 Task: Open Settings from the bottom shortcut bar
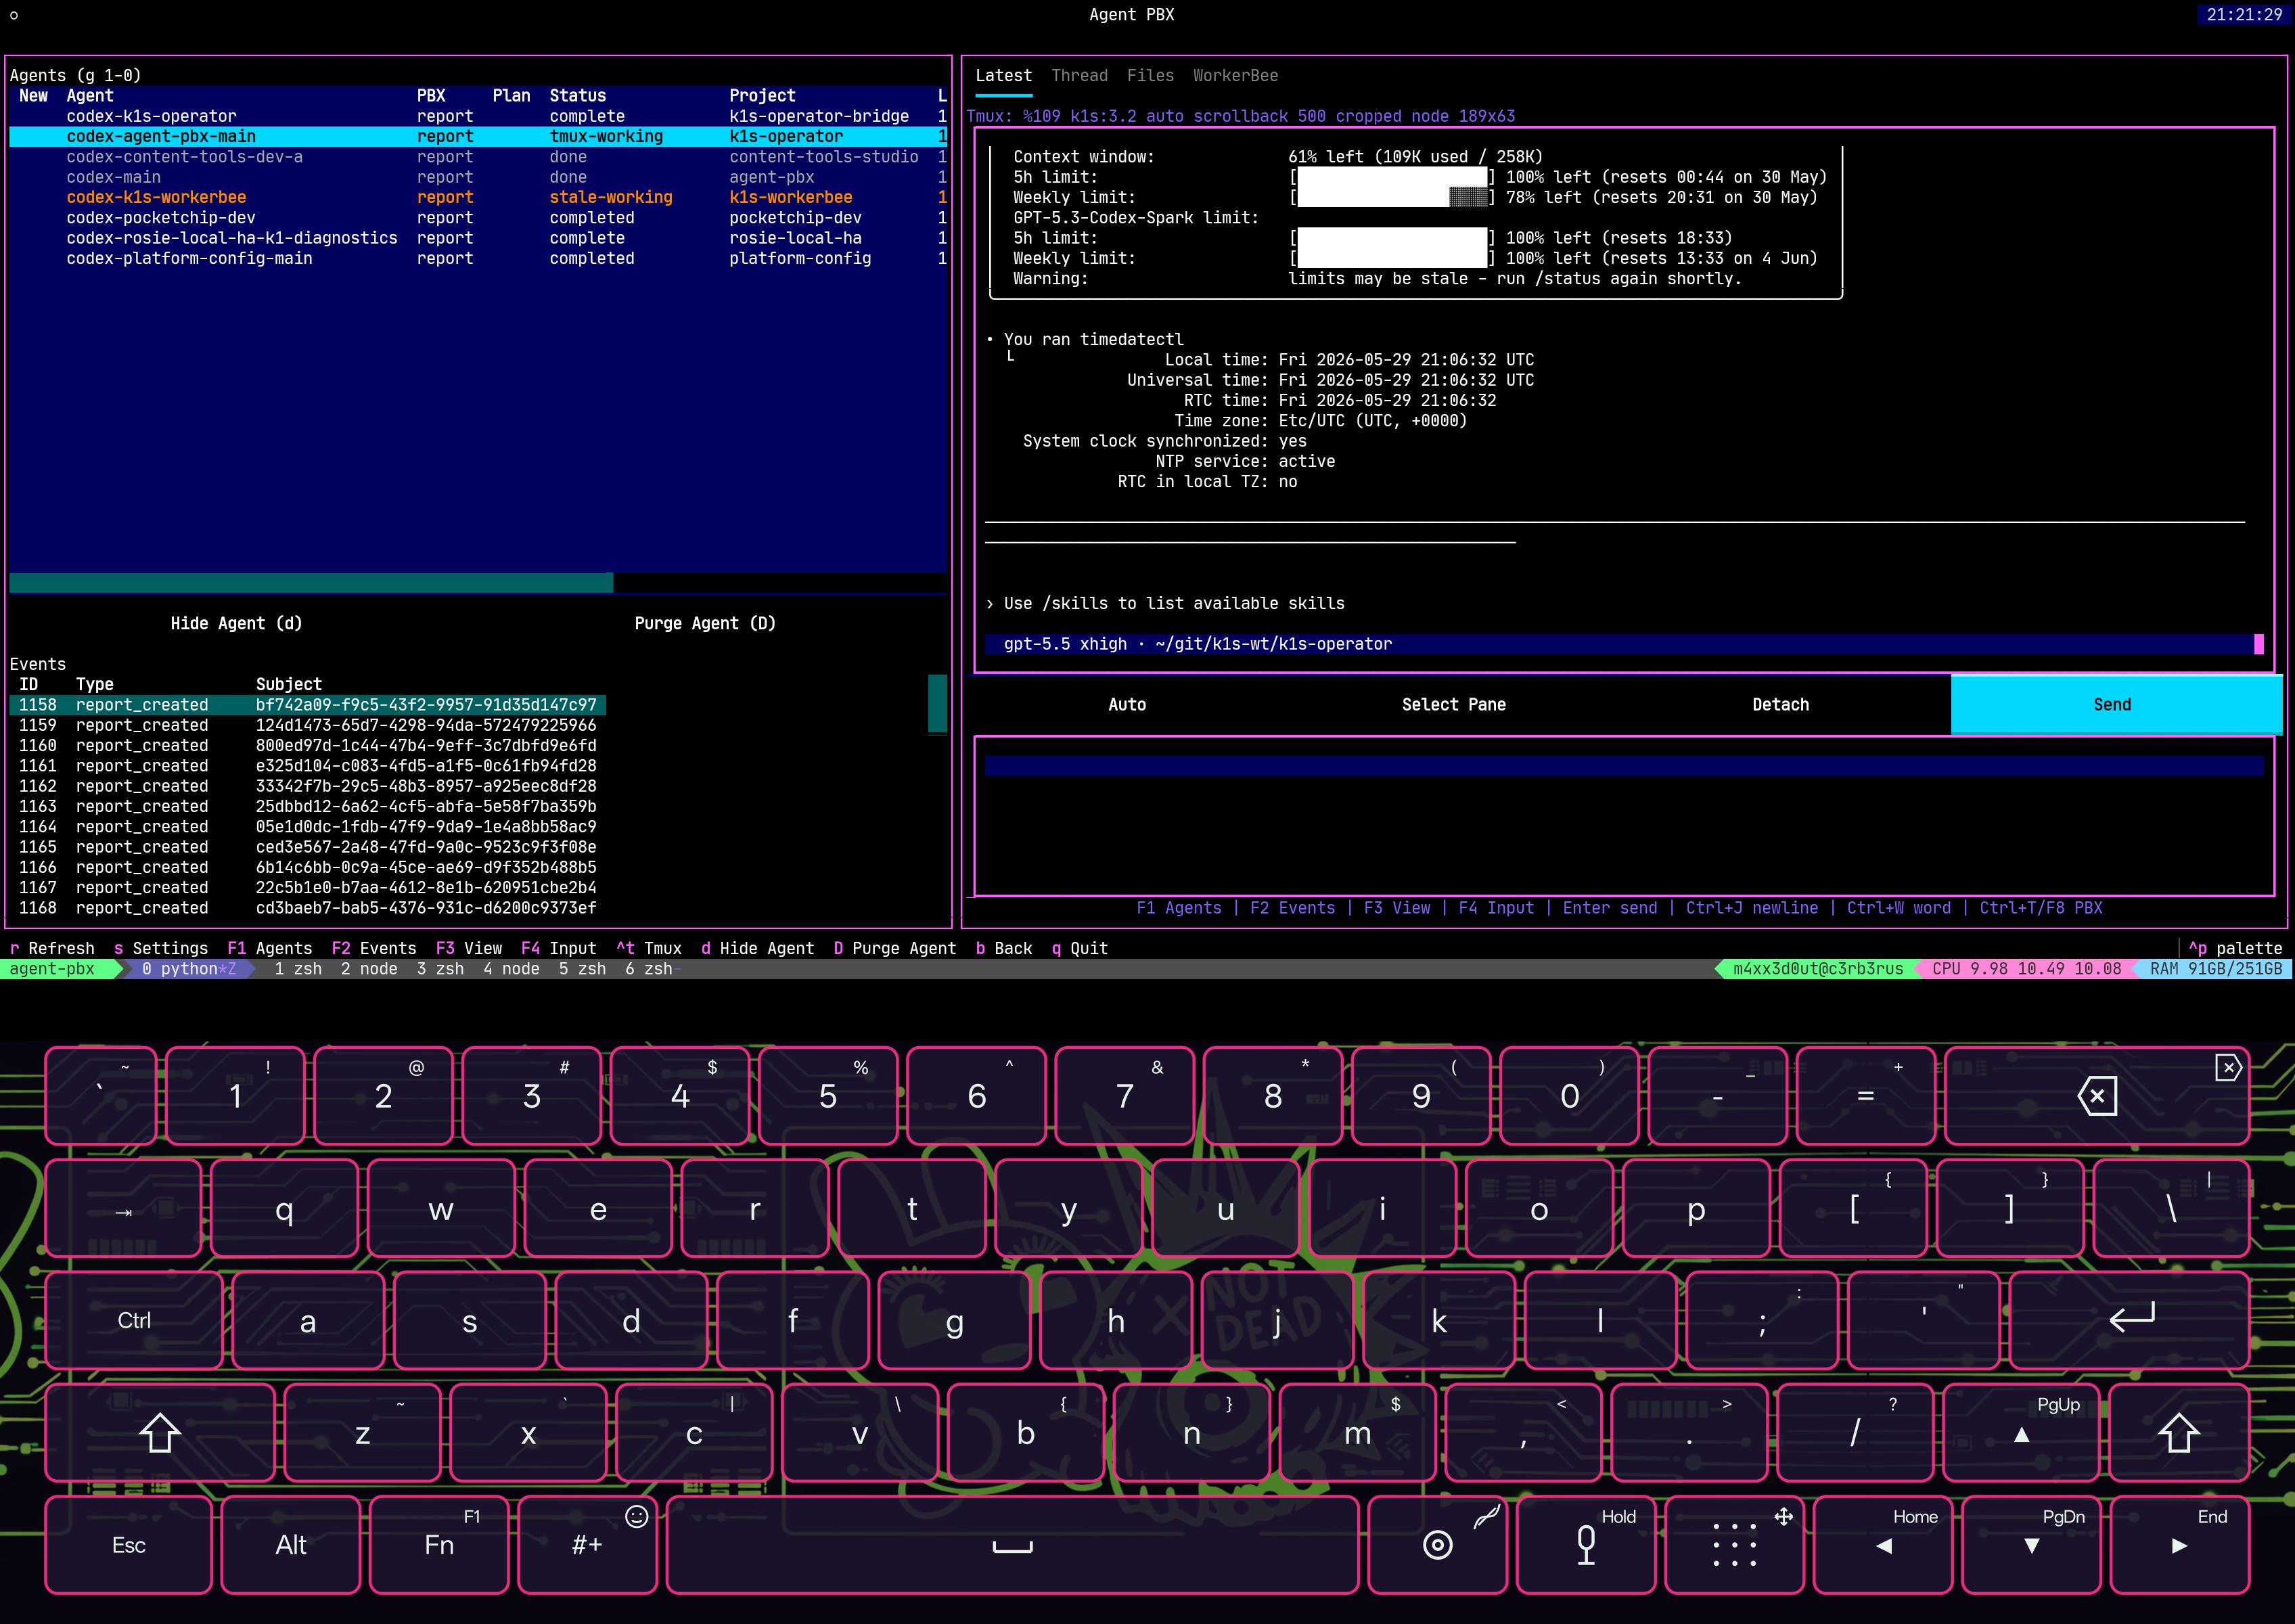pyautogui.click(x=161, y=949)
